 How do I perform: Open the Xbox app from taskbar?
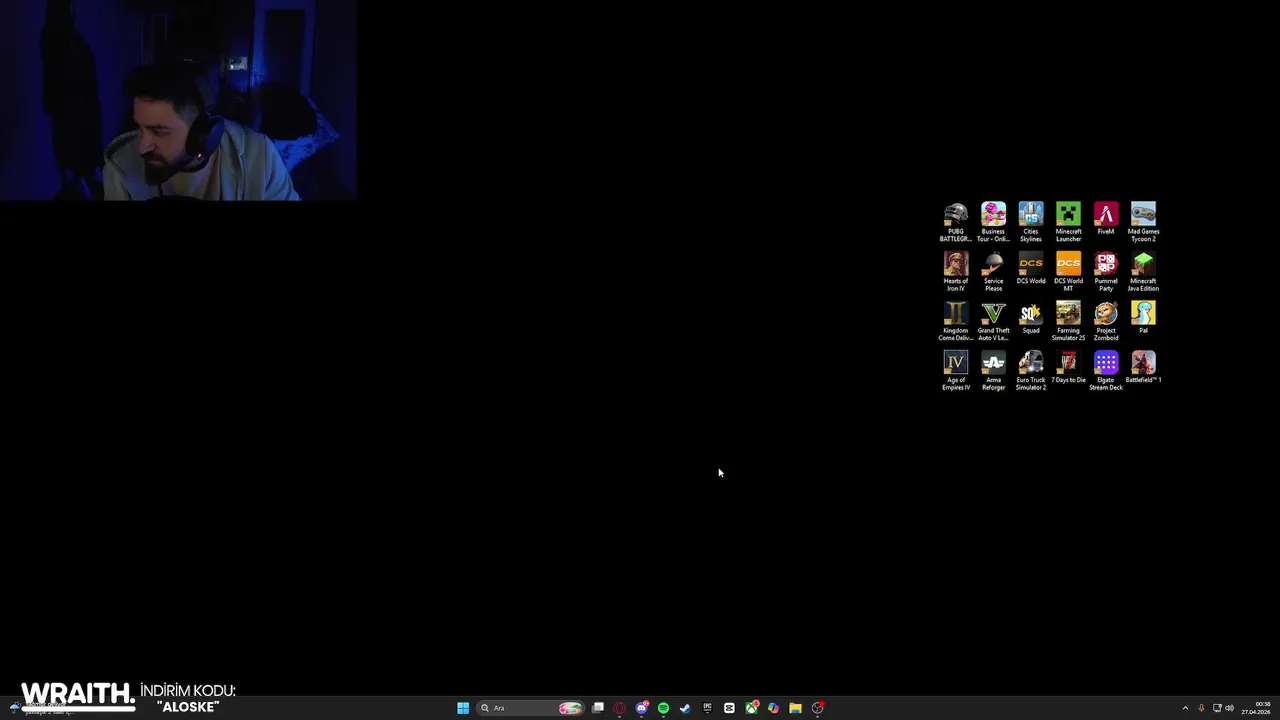pyautogui.click(x=751, y=708)
